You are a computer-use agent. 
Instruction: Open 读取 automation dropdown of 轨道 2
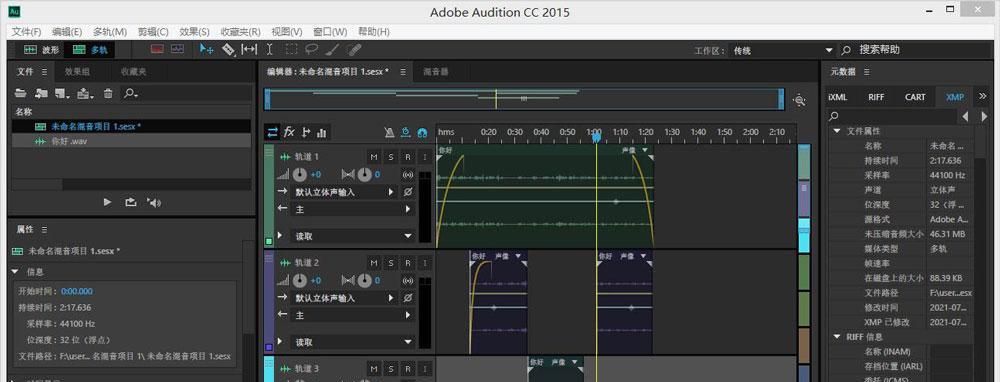(352, 342)
